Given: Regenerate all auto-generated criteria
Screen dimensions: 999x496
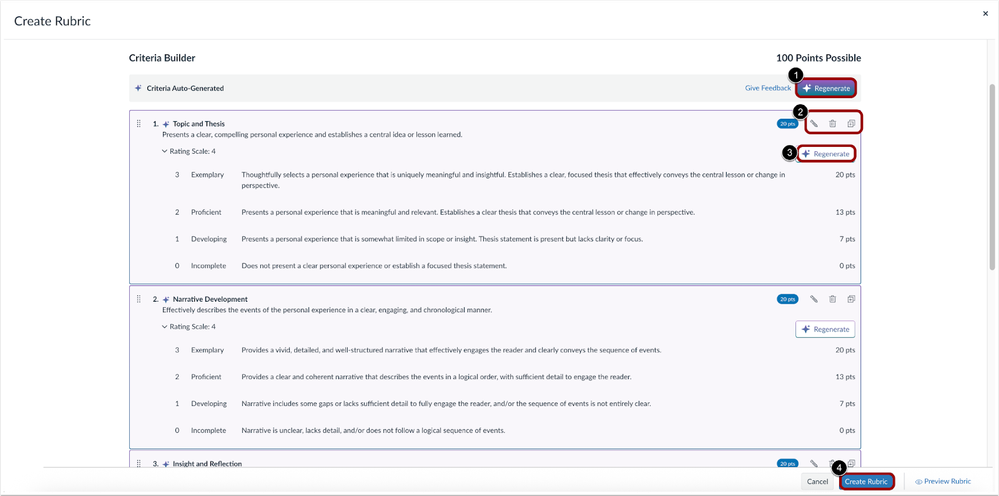Looking at the screenshot, I should pos(826,88).
